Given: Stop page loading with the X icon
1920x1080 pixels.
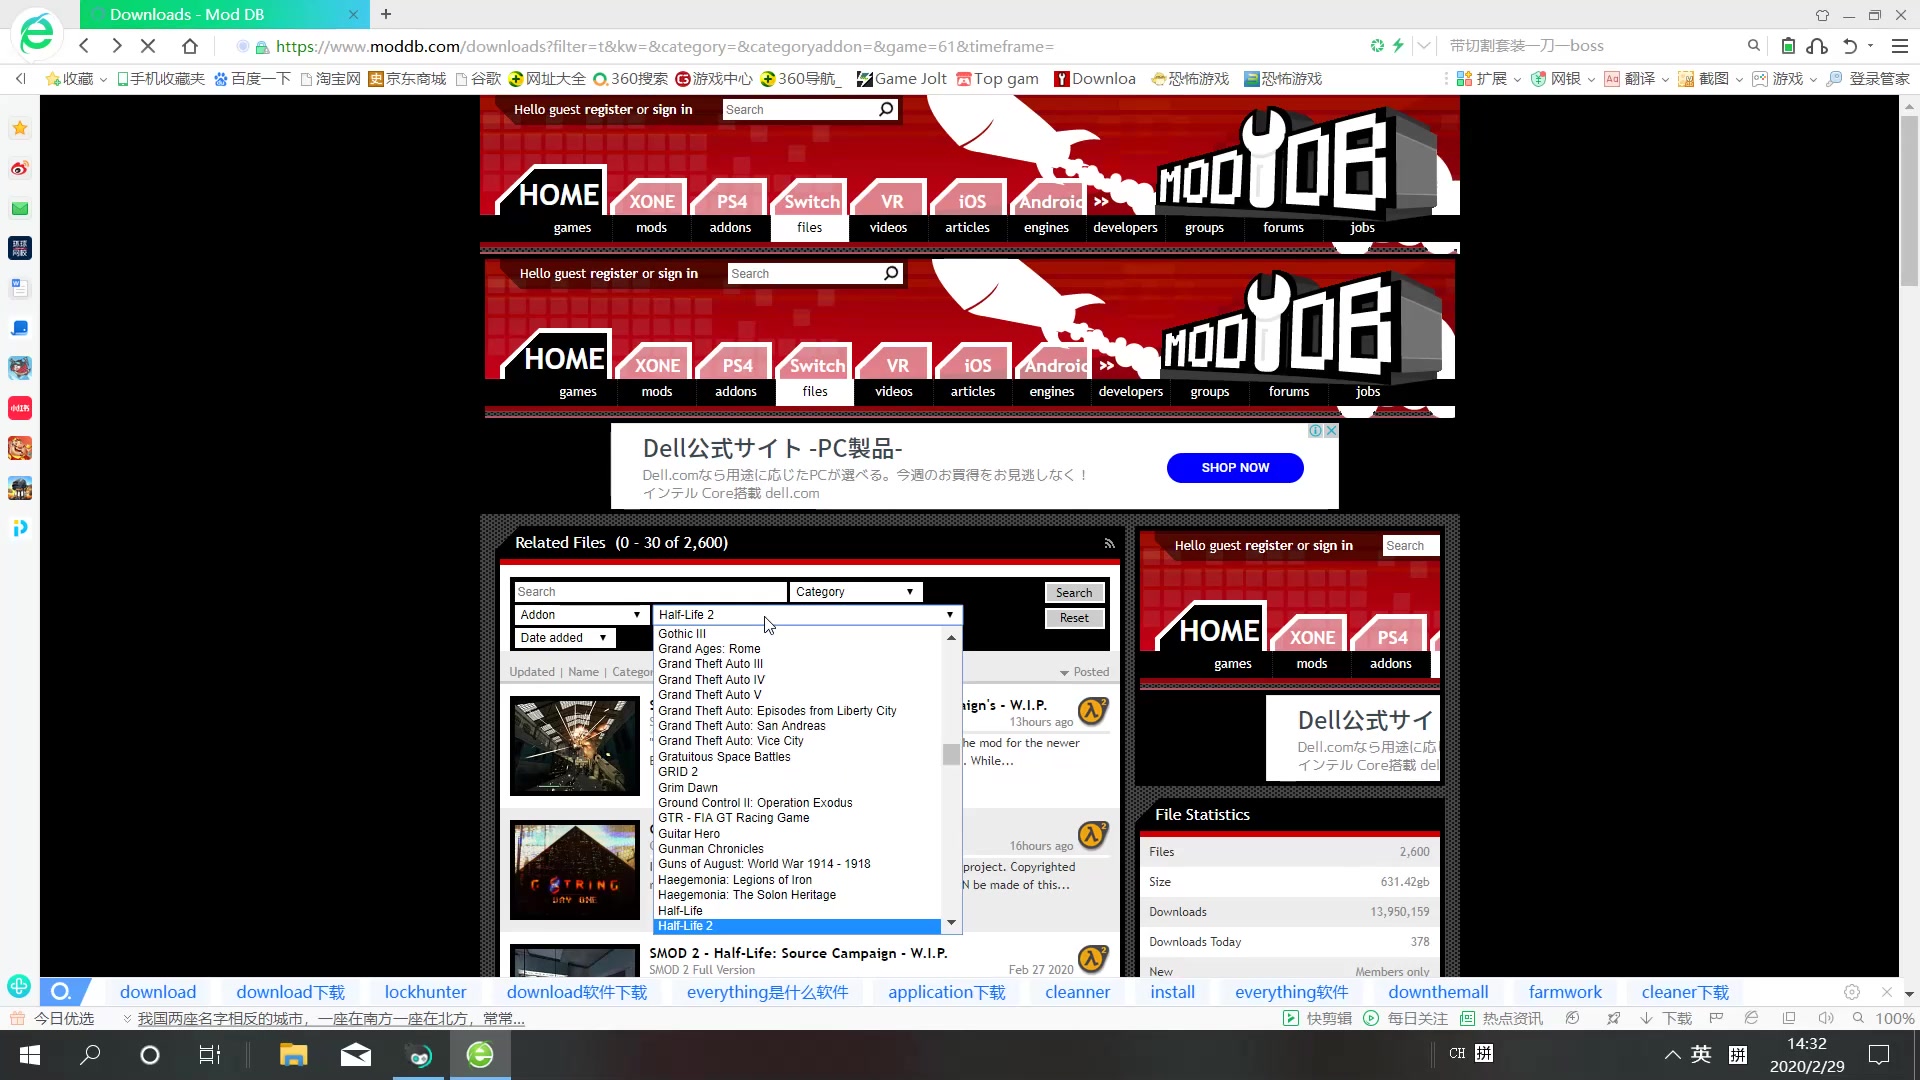Looking at the screenshot, I should [x=148, y=46].
